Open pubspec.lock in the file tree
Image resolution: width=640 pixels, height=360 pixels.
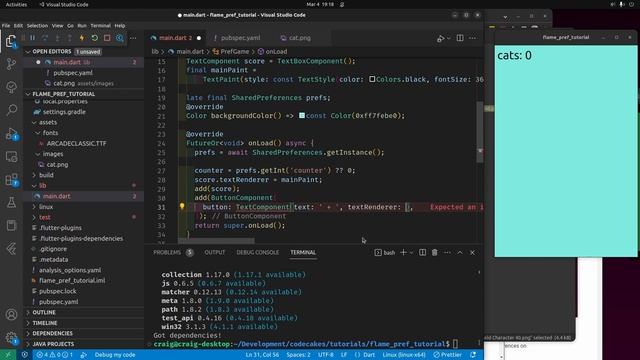tap(58, 291)
